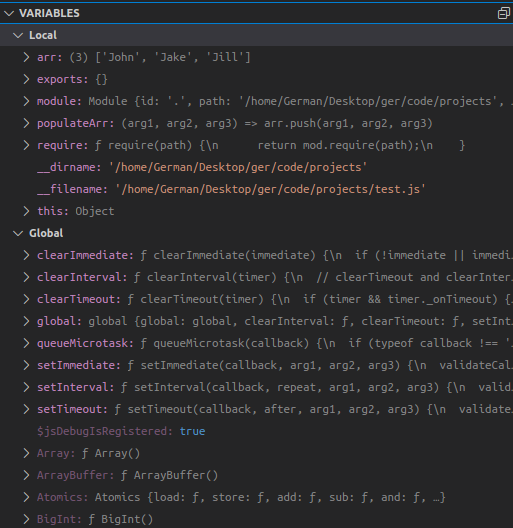Expand the global object entry

coord(26,321)
